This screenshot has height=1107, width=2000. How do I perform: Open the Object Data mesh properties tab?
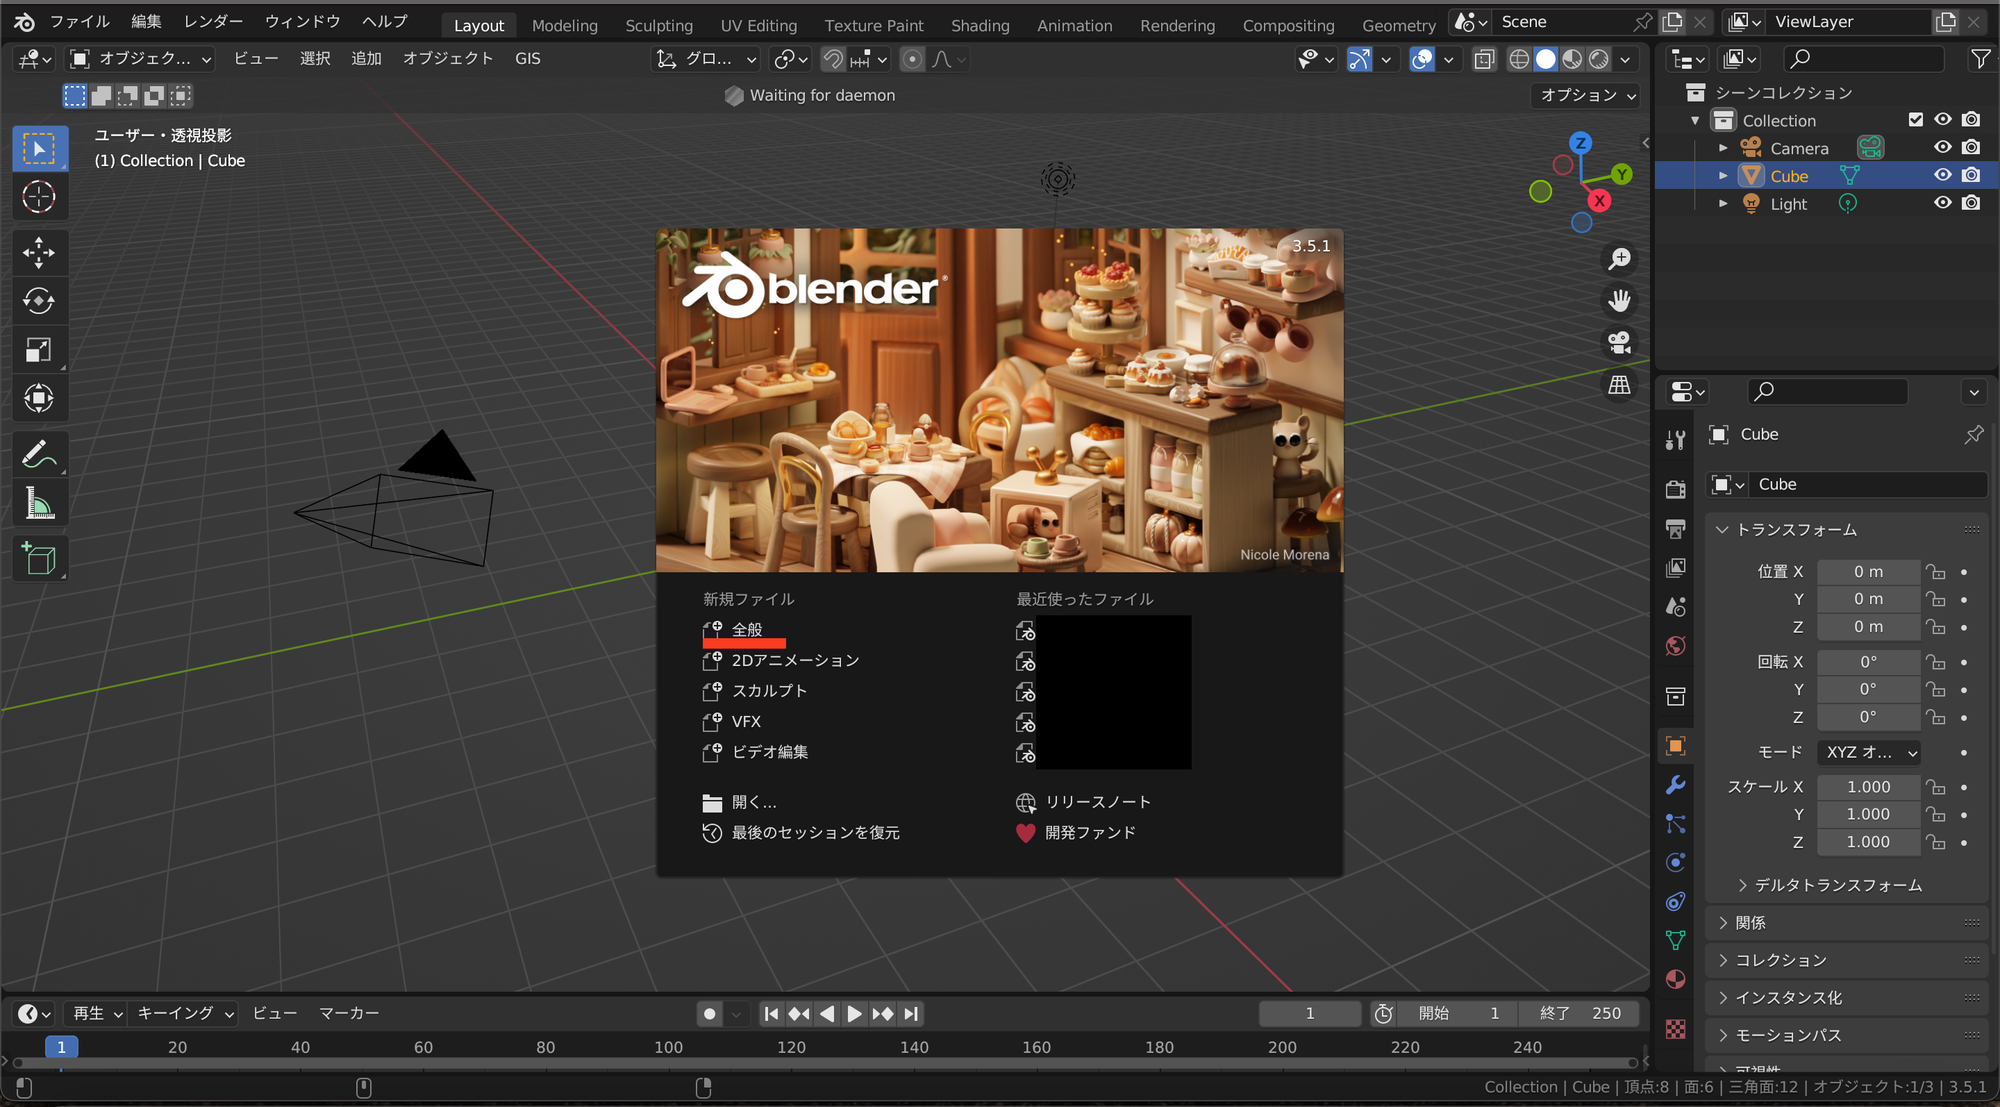click(1676, 940)
